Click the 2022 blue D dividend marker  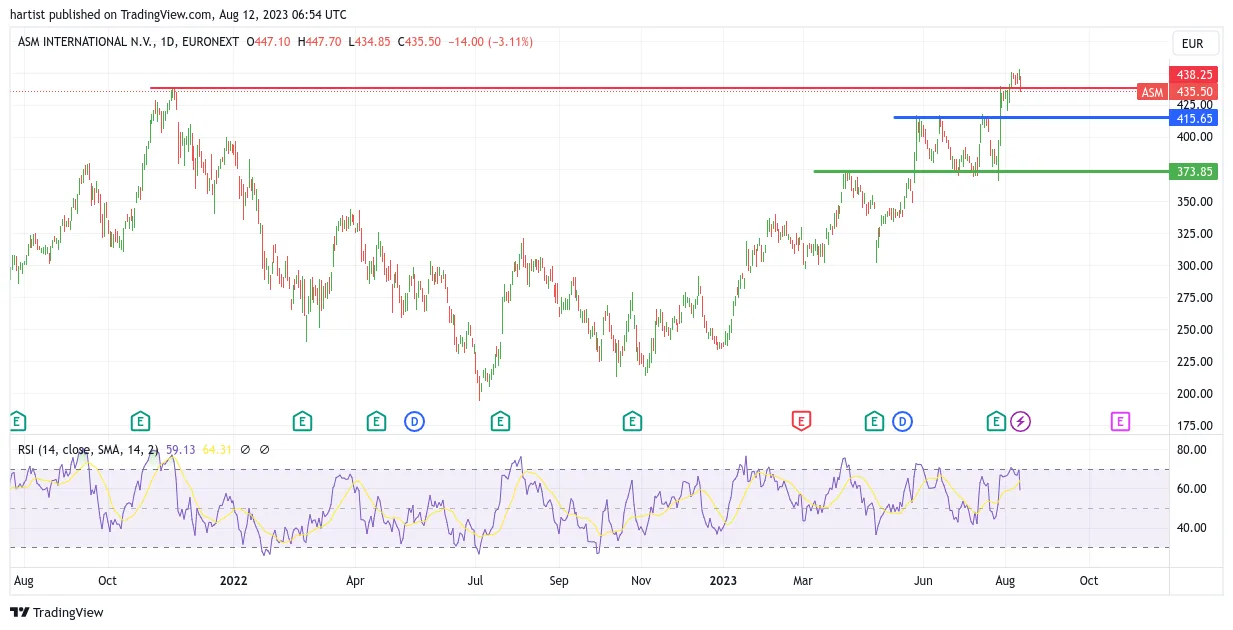(414, 421)
